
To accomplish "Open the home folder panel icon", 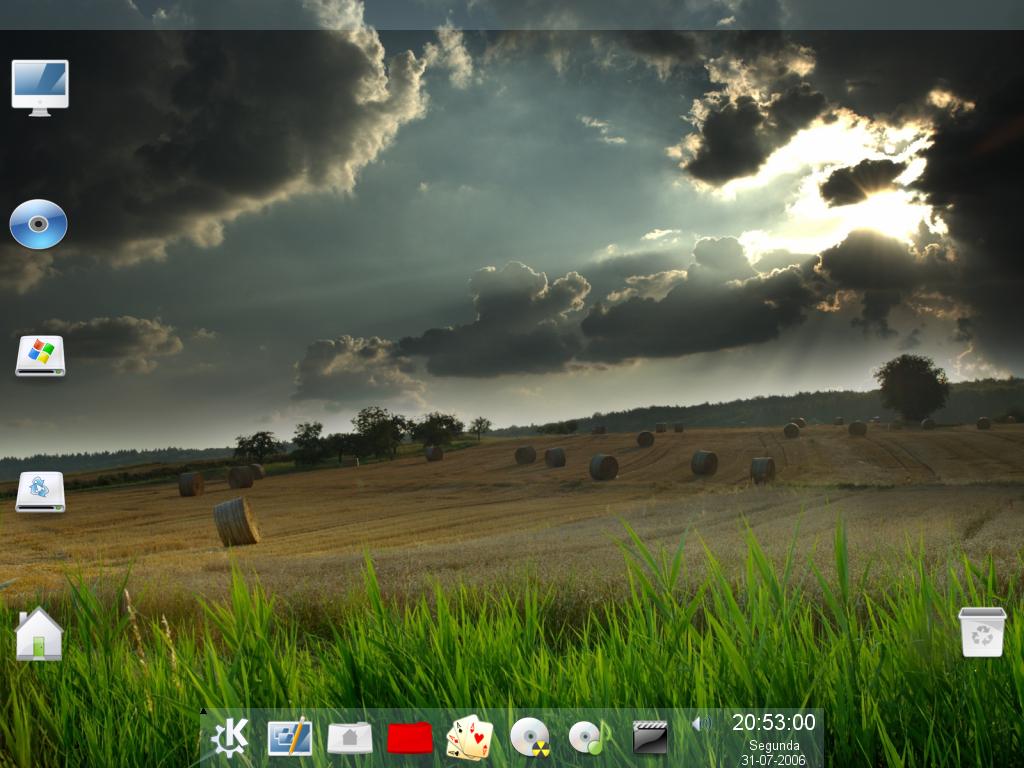I will pos(349,739).
